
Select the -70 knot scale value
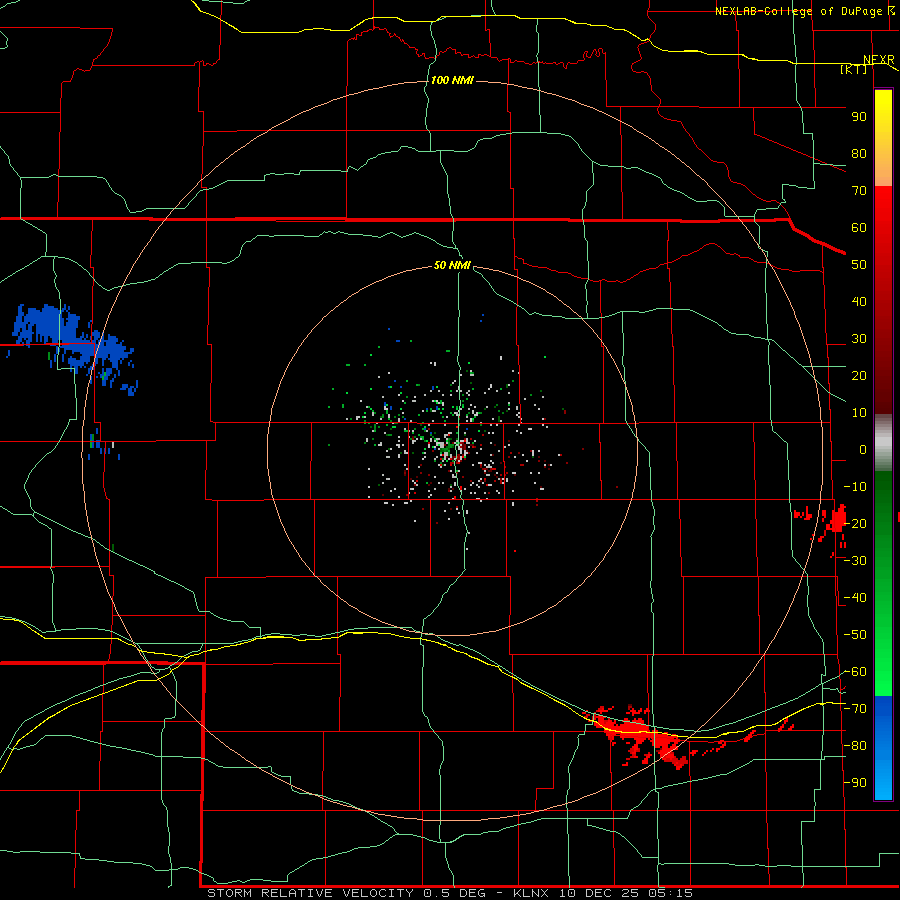point(855,709)
